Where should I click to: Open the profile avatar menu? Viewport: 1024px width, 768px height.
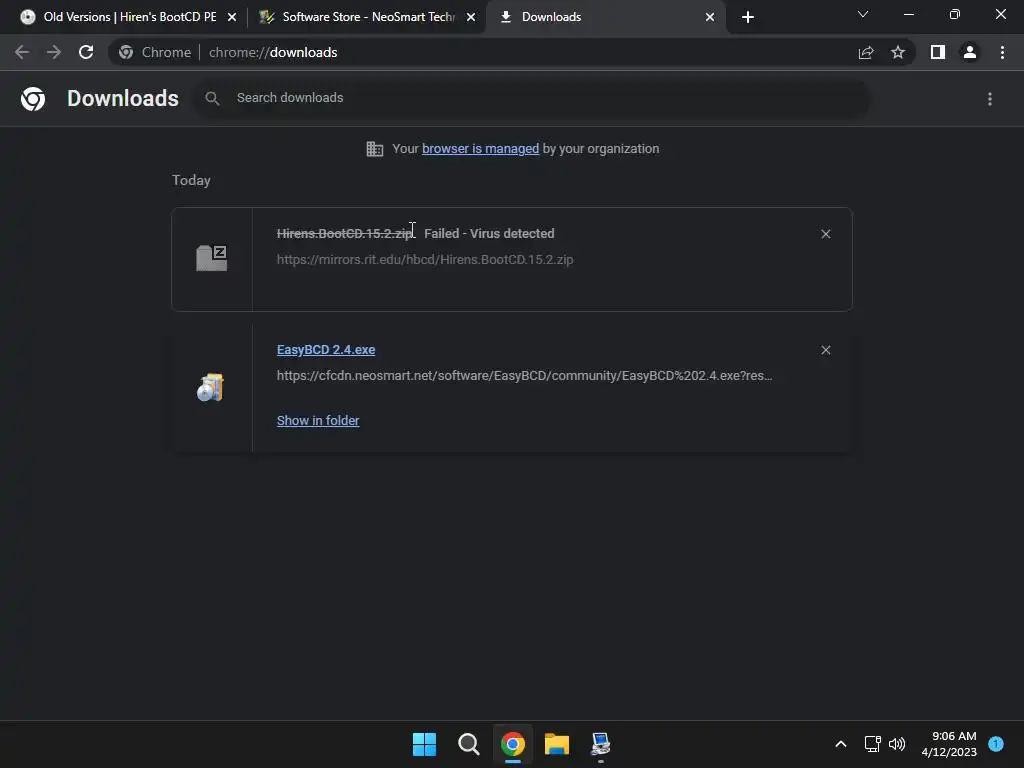tap(970, 52)
